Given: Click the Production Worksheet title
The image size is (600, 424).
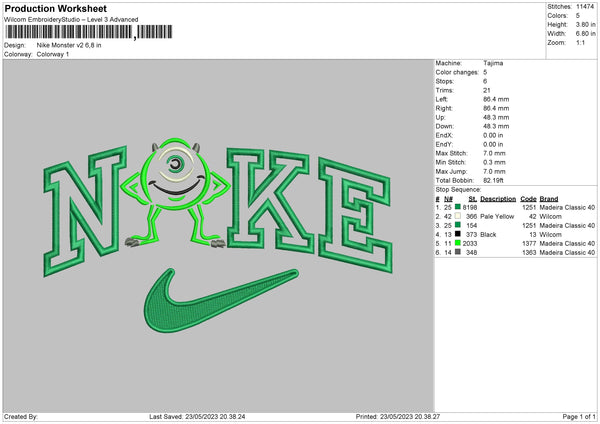Looking at the screenshot, I should tap(55, 8).
